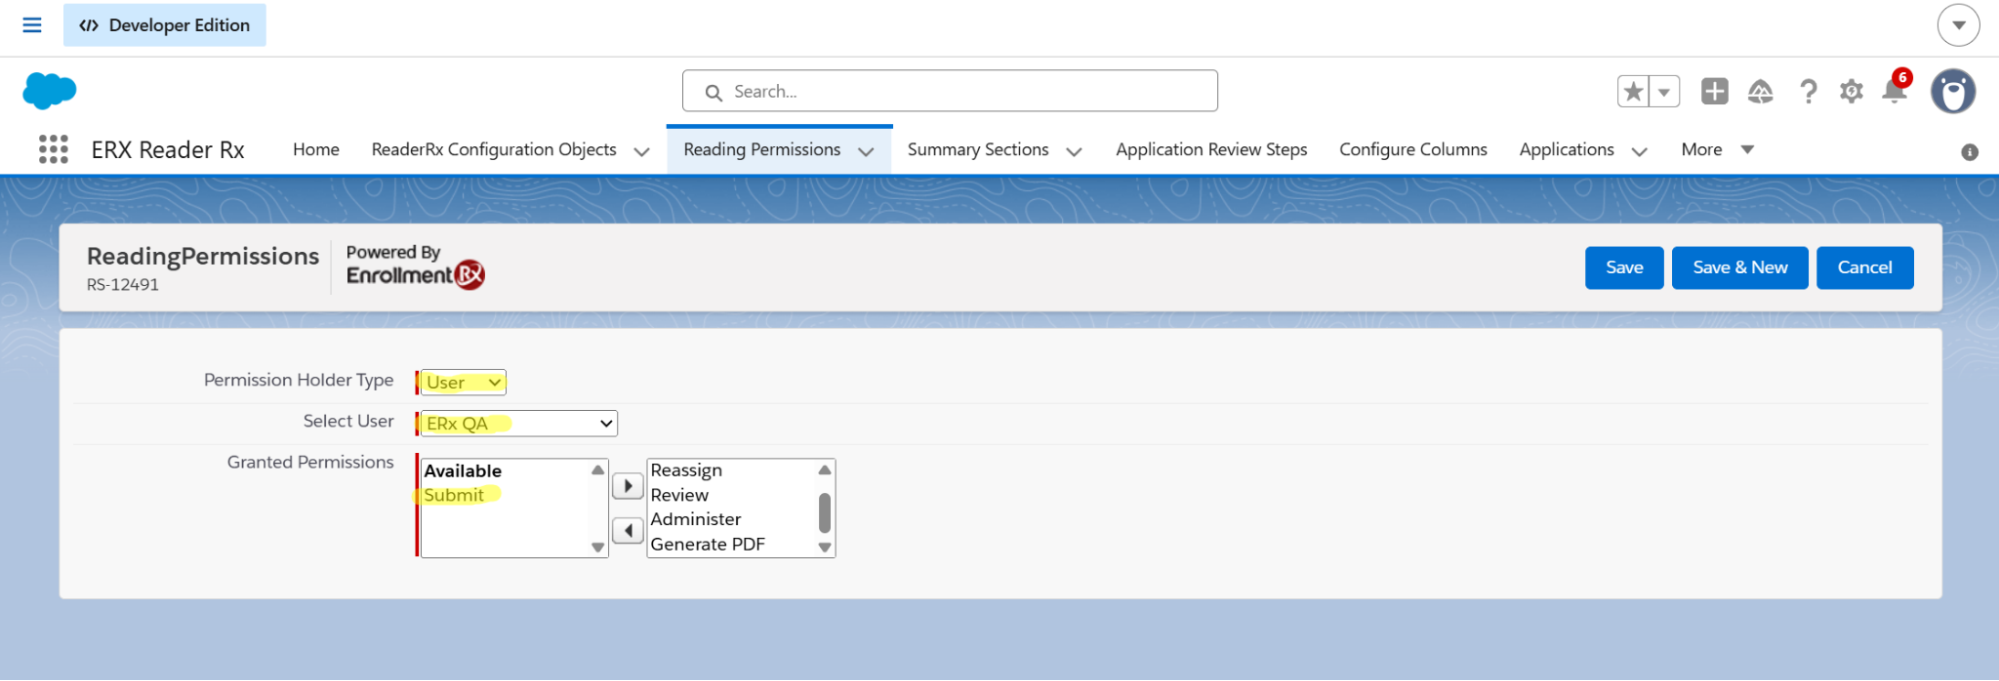Select the Reading Permissions tab
Screen dimensions: 1999x681
pos(762,149)
